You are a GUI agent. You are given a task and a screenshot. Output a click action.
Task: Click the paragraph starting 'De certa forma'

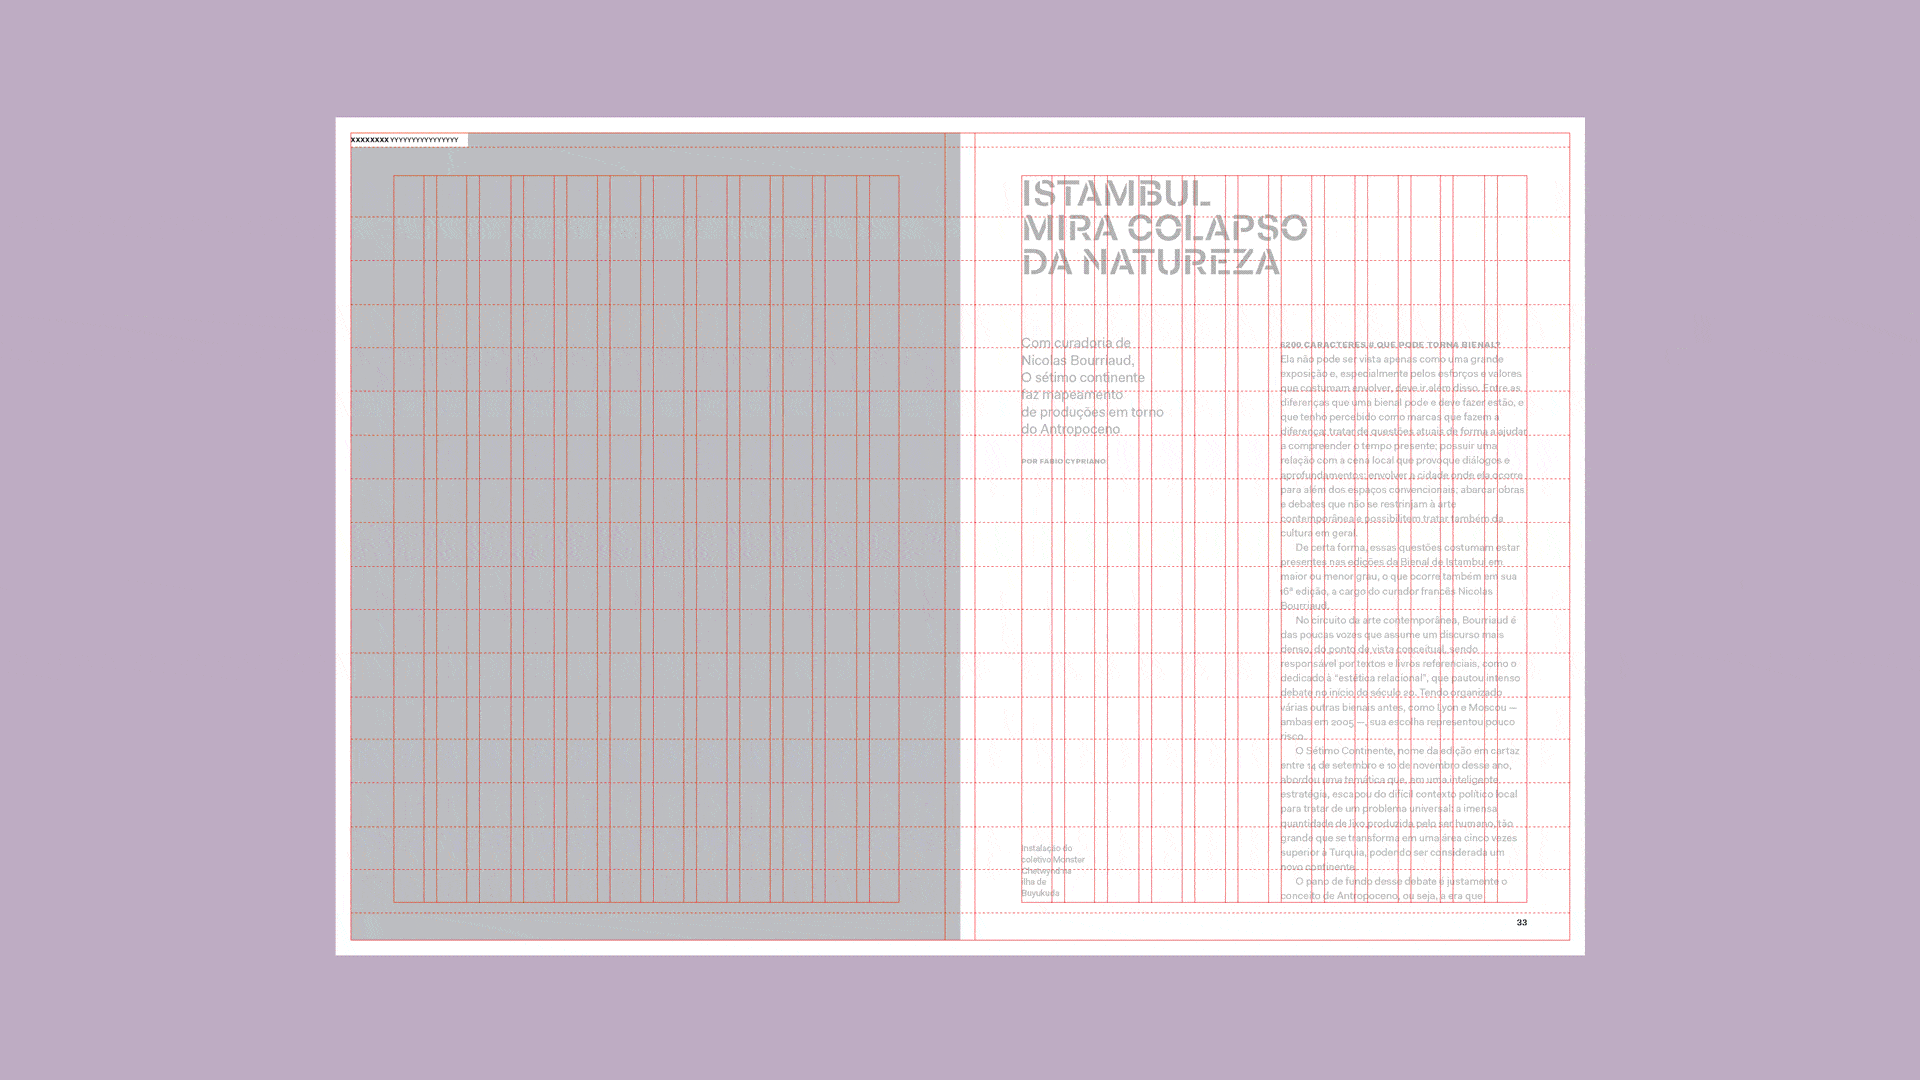tap(1400, 548)
